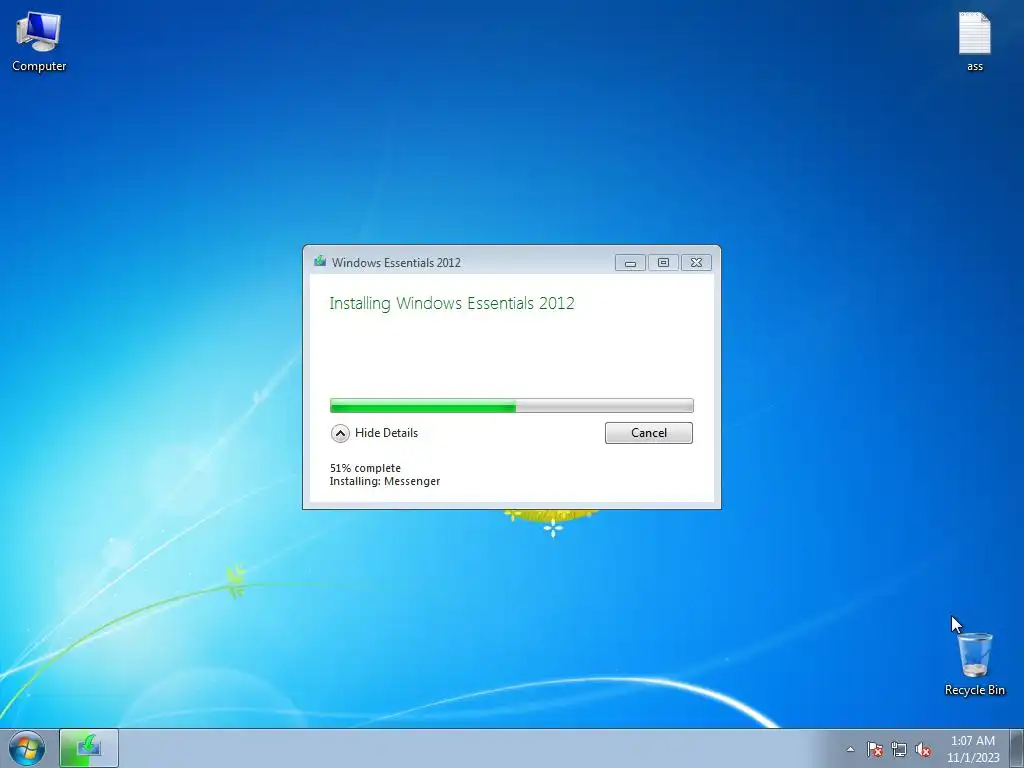Click the 'Installing Windows Essentials 2012' heading
This screenshot has height=768, width=1024.
pyautogui.click(x=452, y=304)
